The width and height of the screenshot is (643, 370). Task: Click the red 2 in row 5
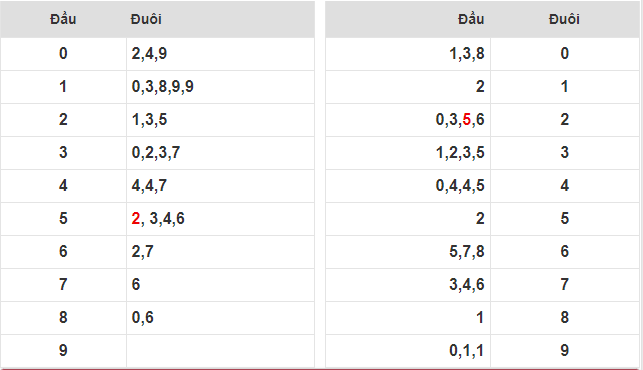pyautogui.click(x=136, y=219)
